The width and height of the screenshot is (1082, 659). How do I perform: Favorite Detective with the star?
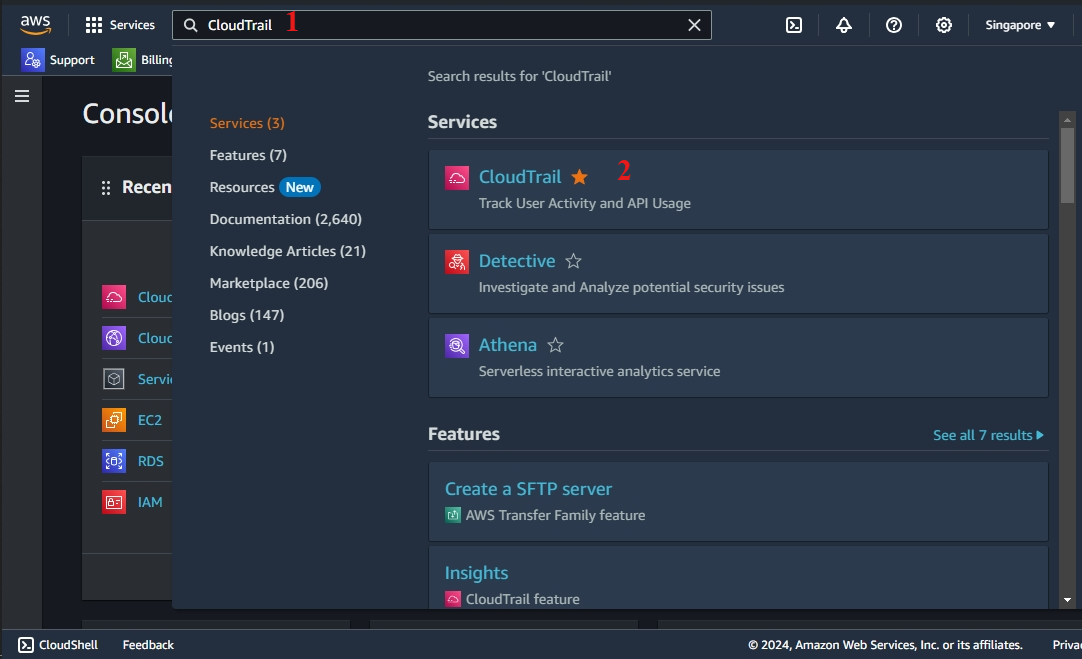coord(573,261)
